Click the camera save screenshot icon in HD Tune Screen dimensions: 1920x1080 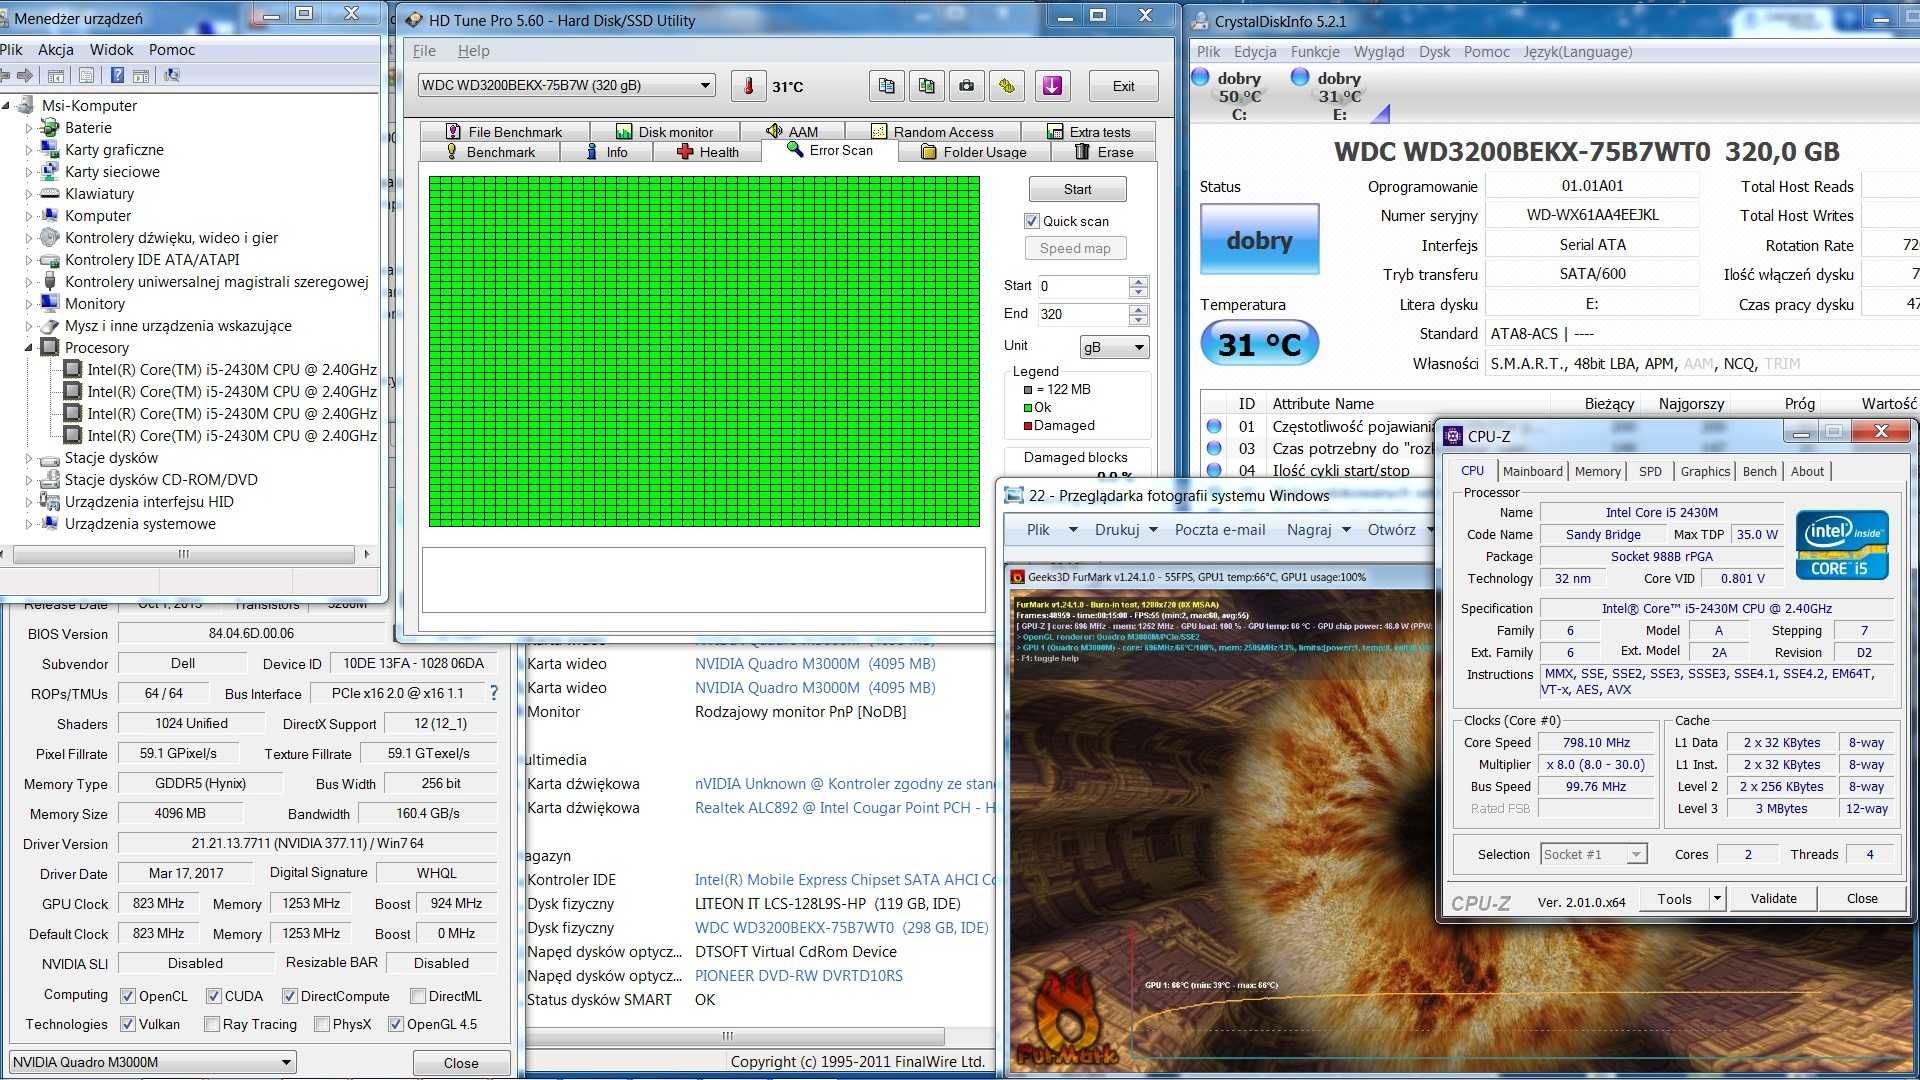click(x=966, y=86)
